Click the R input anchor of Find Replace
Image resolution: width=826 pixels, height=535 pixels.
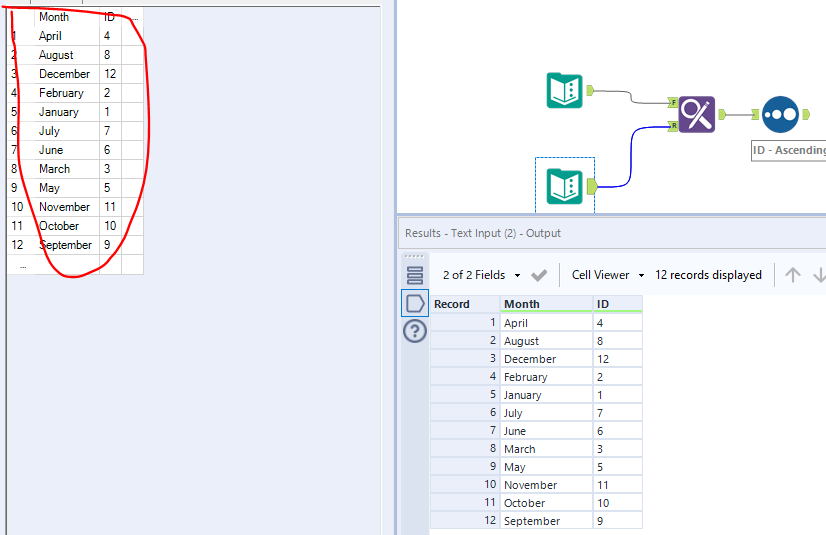(673, 126)
